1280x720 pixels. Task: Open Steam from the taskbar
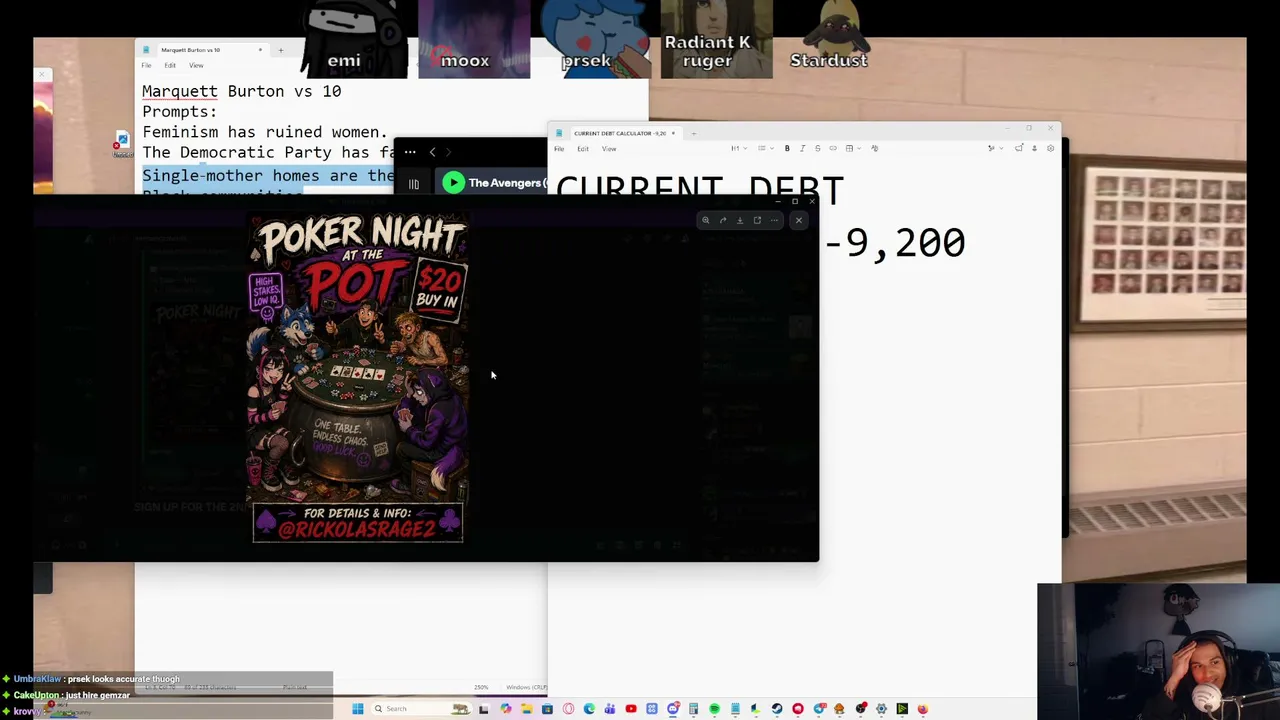click(x=777, y=709)
